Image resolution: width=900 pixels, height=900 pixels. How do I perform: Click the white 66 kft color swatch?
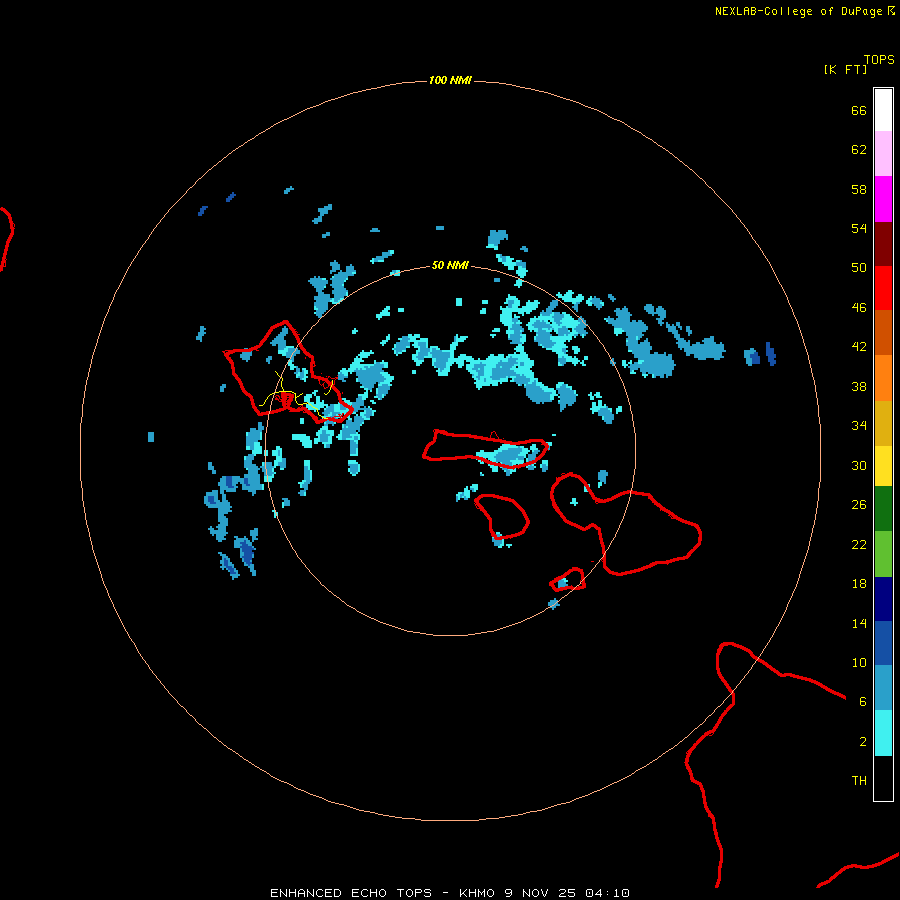[883, 110]
